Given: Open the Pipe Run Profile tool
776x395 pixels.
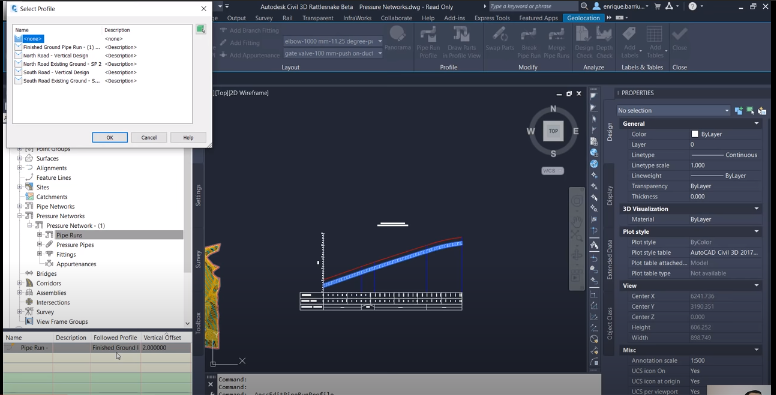Looking at the screenshot, I should tap(428, 42).
